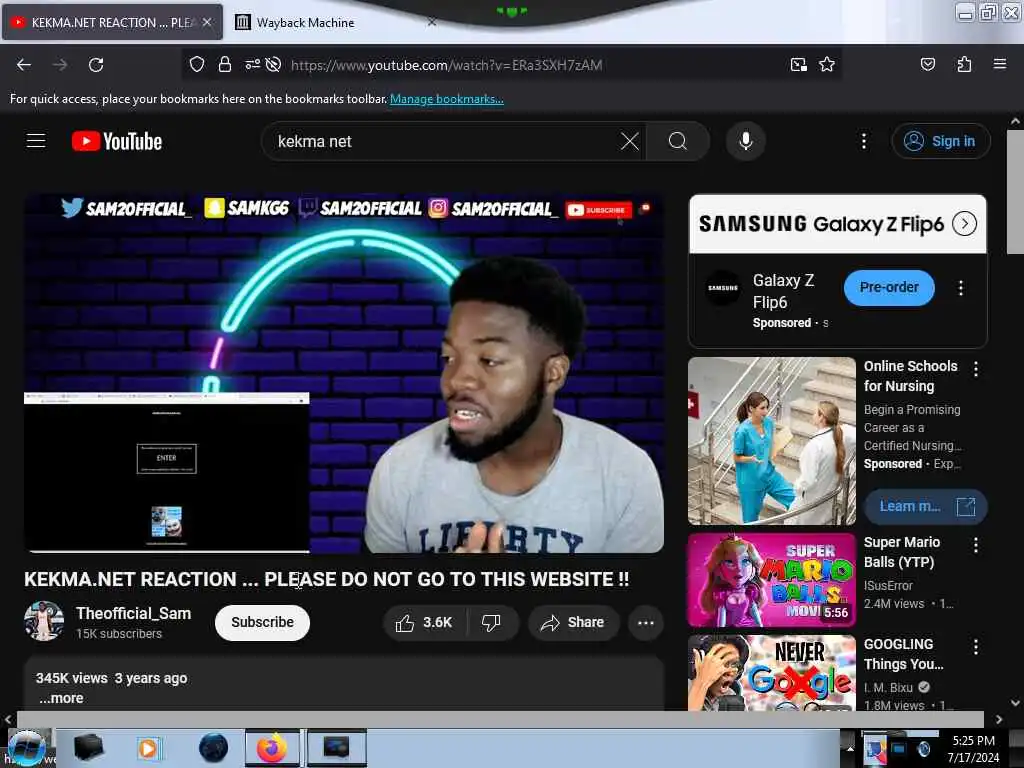Click the video title KEKMA.NET REACTION
1024x768 pixels.
coord(327,579)
